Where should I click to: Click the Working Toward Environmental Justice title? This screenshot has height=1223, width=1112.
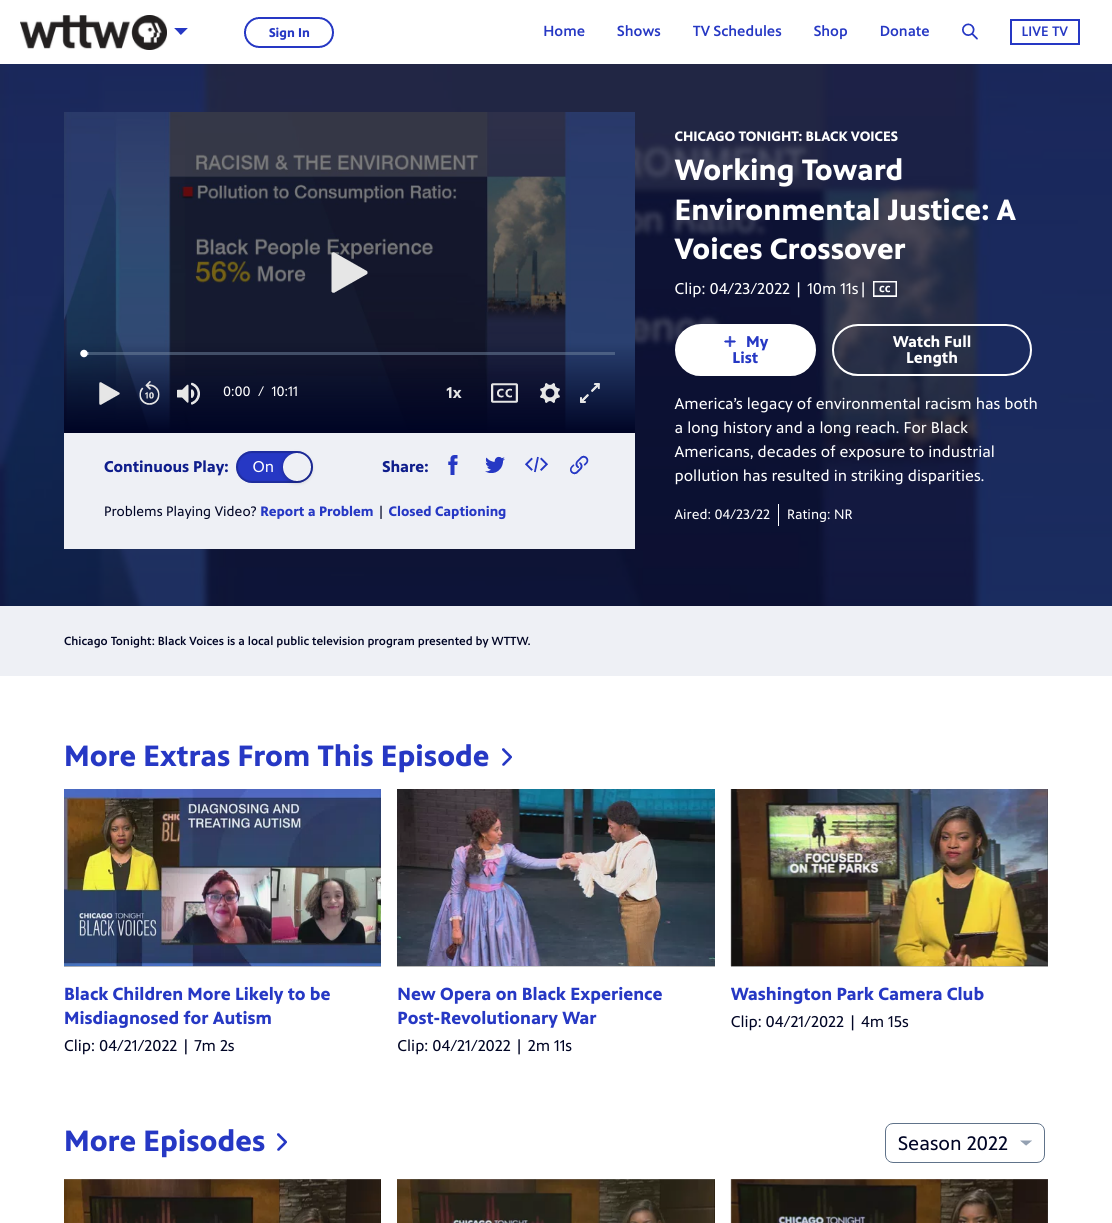click(845, 209)
